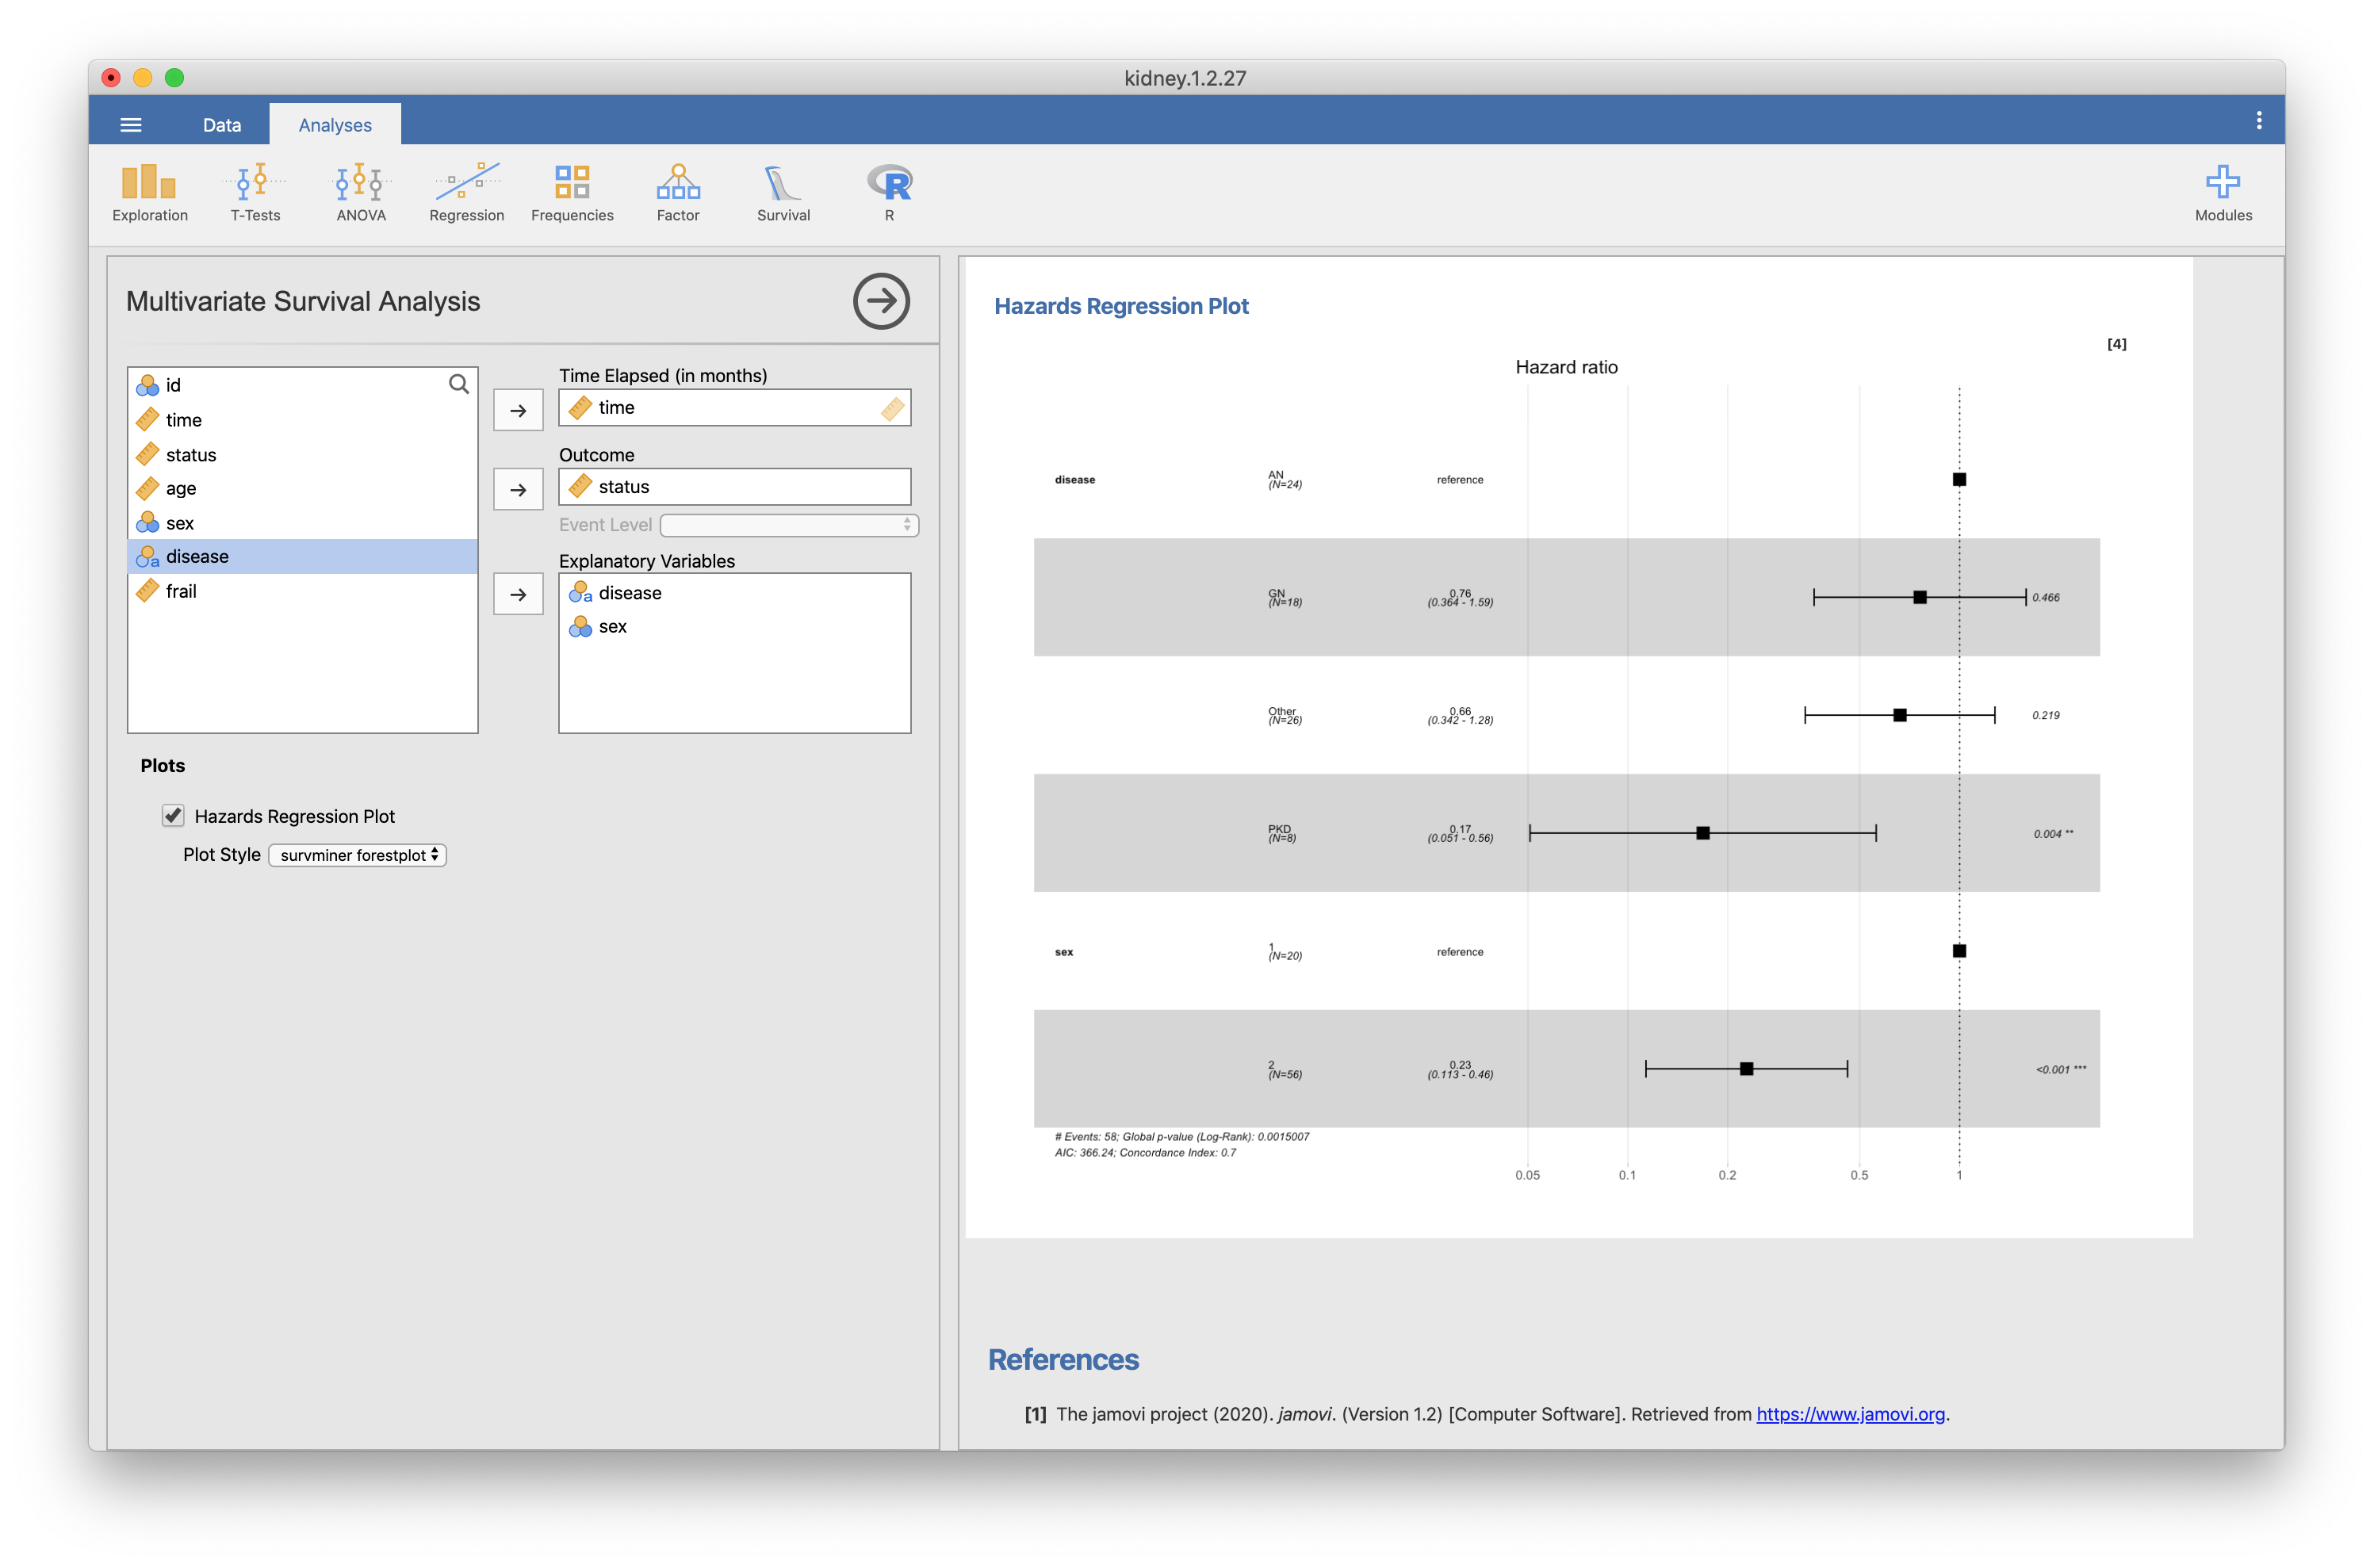Viewport: 2374px width, 1568px height.
Task: Uncheck the Hazards Regression Plot checkbox
Action: click(173, 815)
